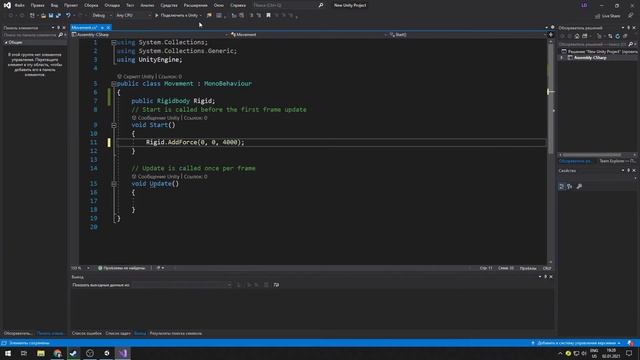The height and width of the screenshot is (360, 640).
Task: Click Solution Explorer home icon
Action: click(x=577, y=36)
